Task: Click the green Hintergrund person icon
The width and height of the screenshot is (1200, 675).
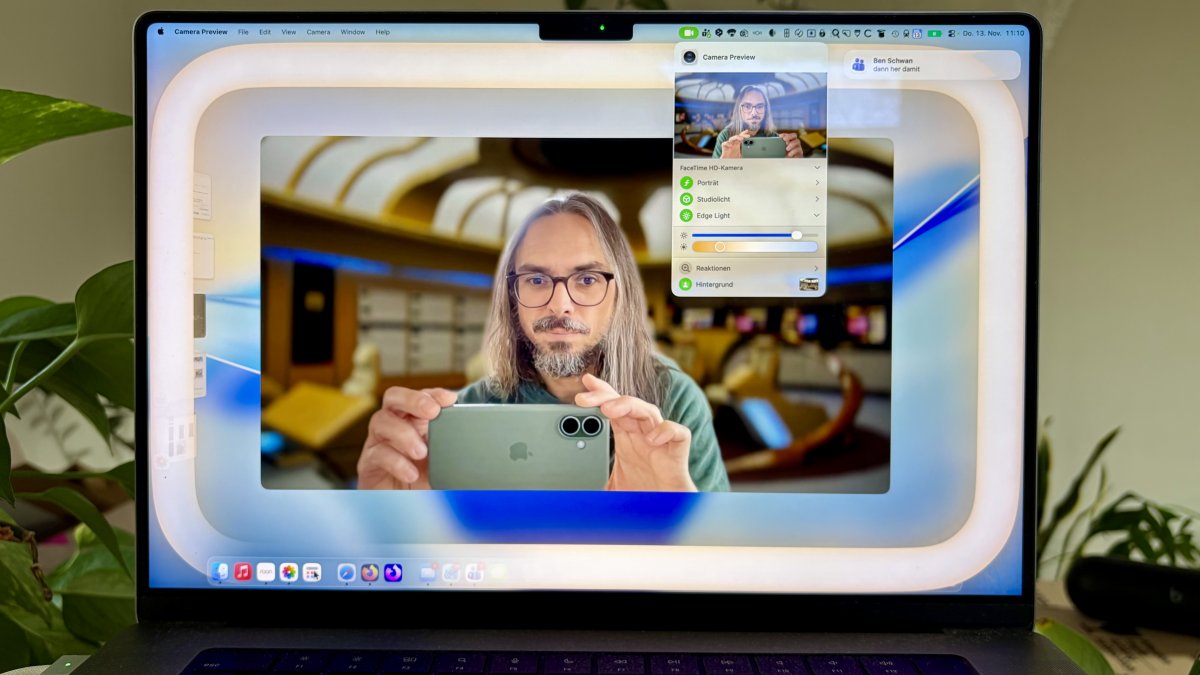Action: (685, 284)
